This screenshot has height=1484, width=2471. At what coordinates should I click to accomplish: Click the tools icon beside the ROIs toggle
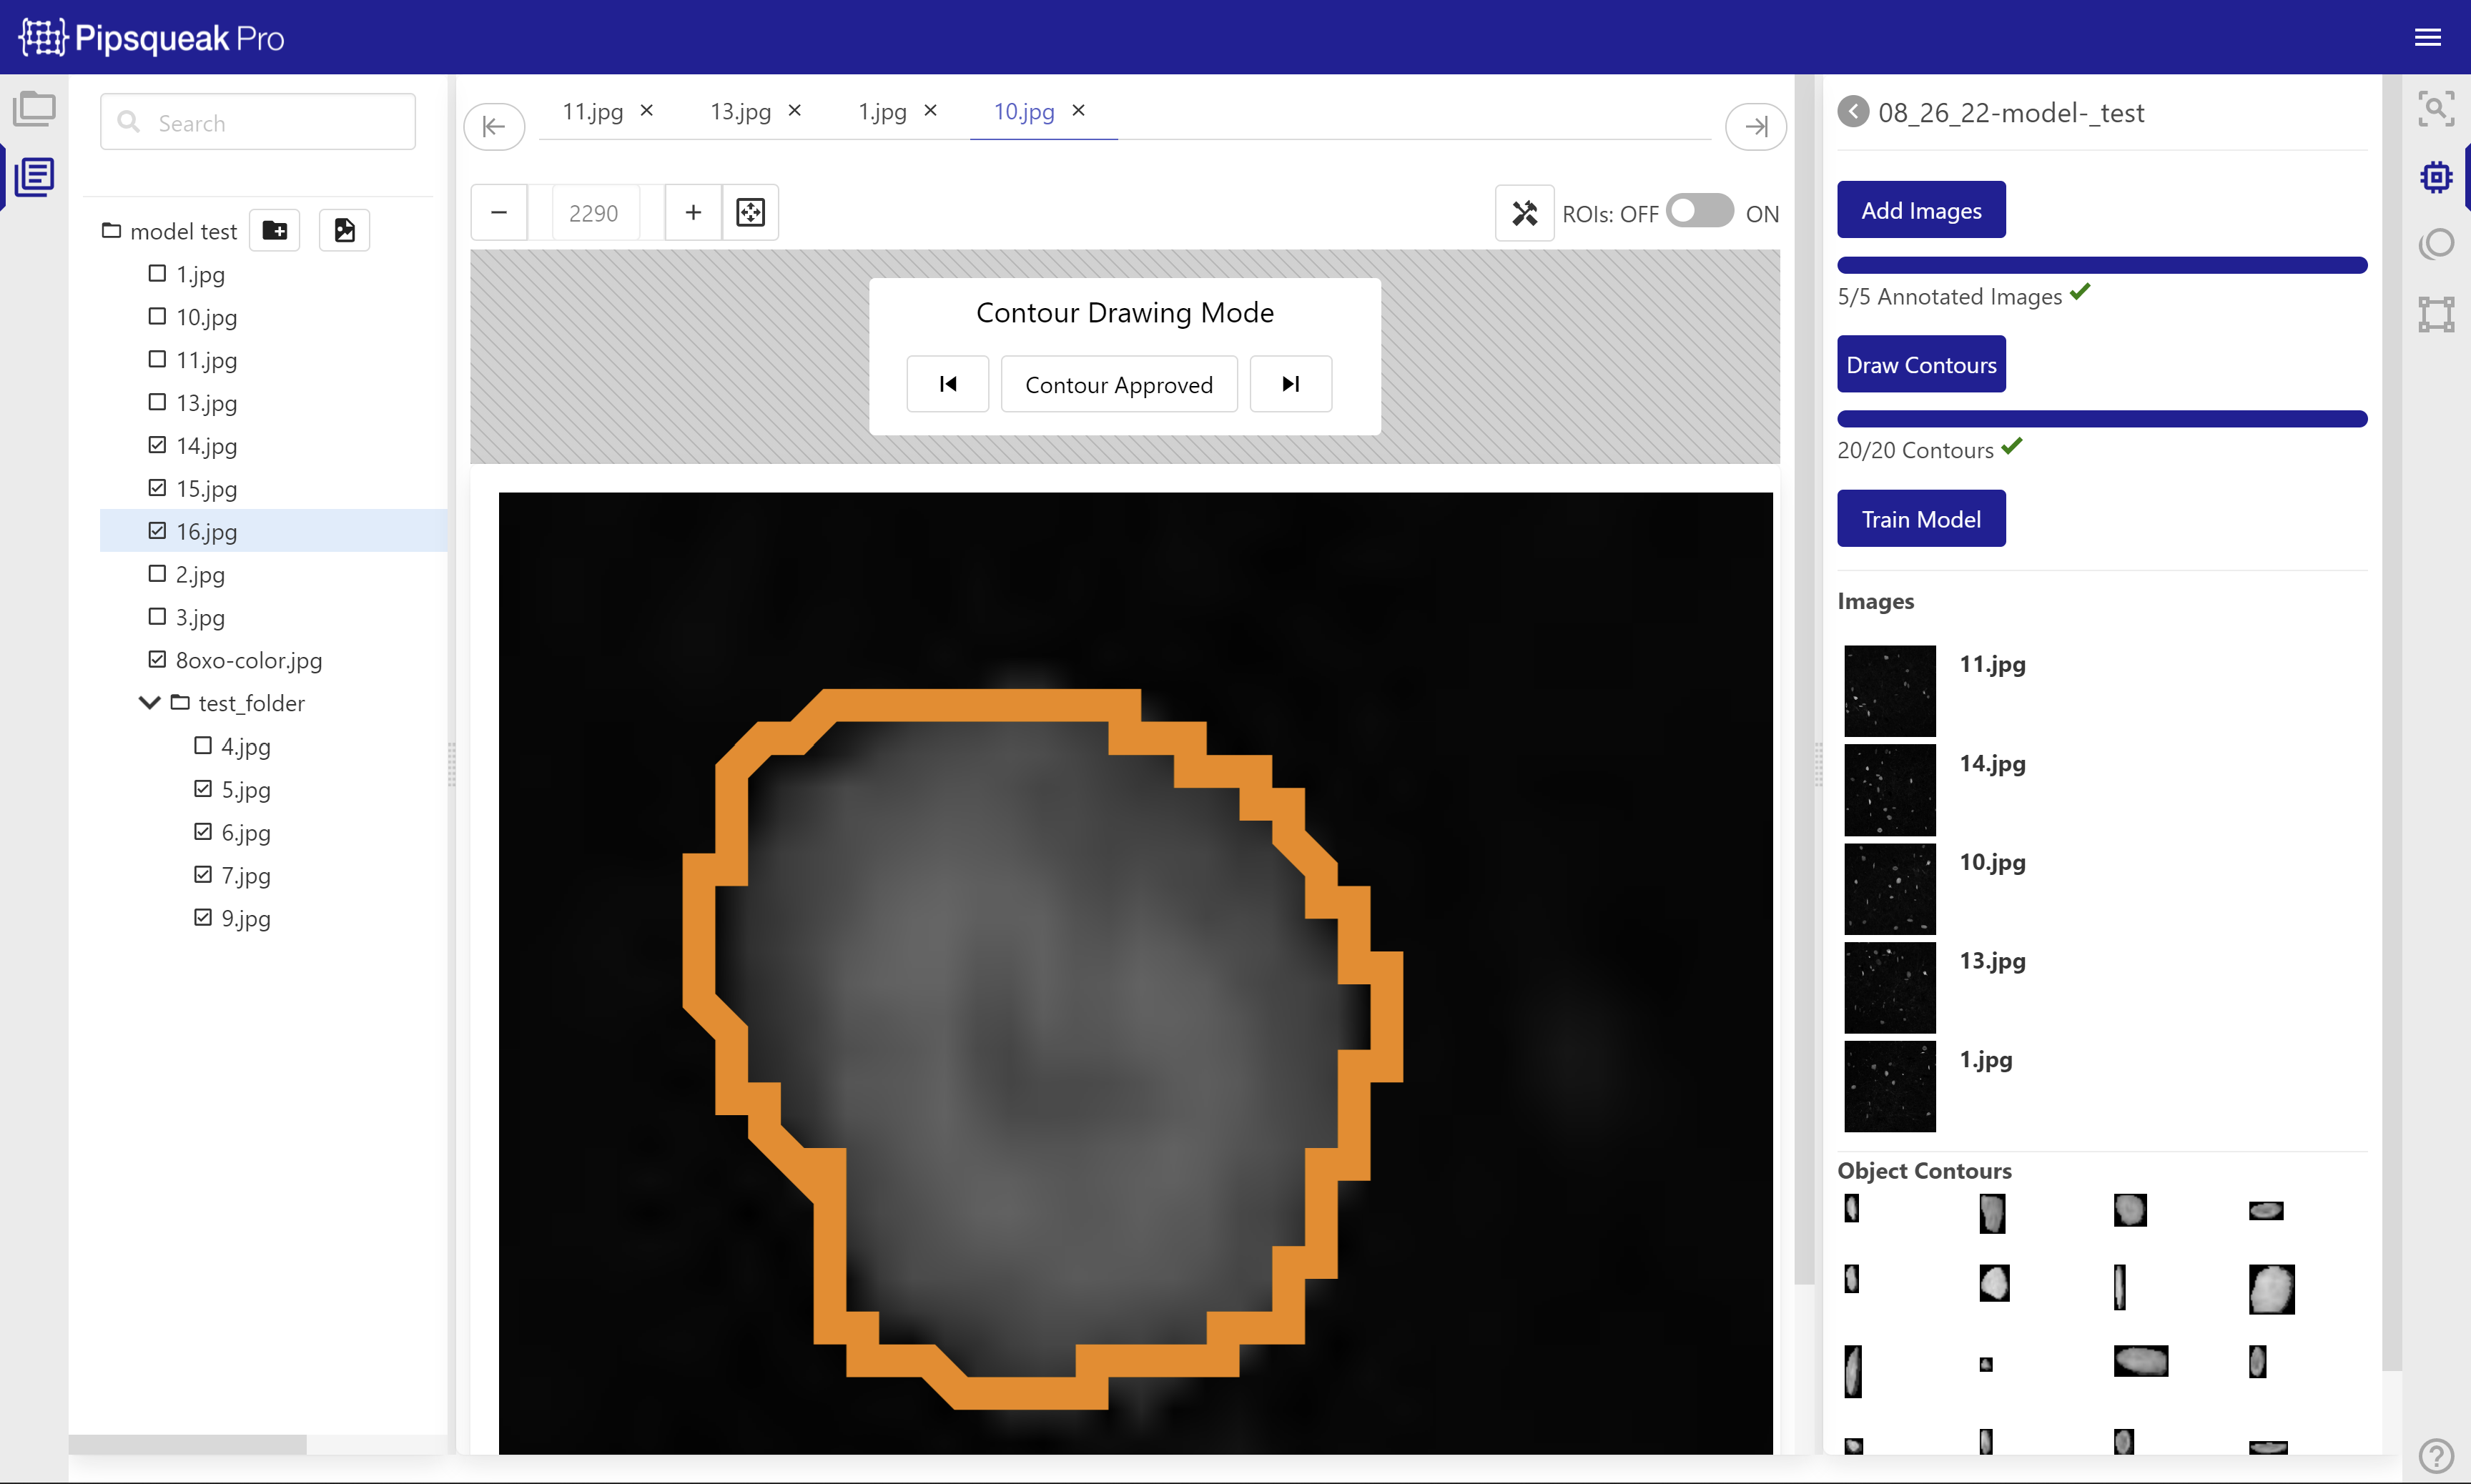[x=1524, y=213]
